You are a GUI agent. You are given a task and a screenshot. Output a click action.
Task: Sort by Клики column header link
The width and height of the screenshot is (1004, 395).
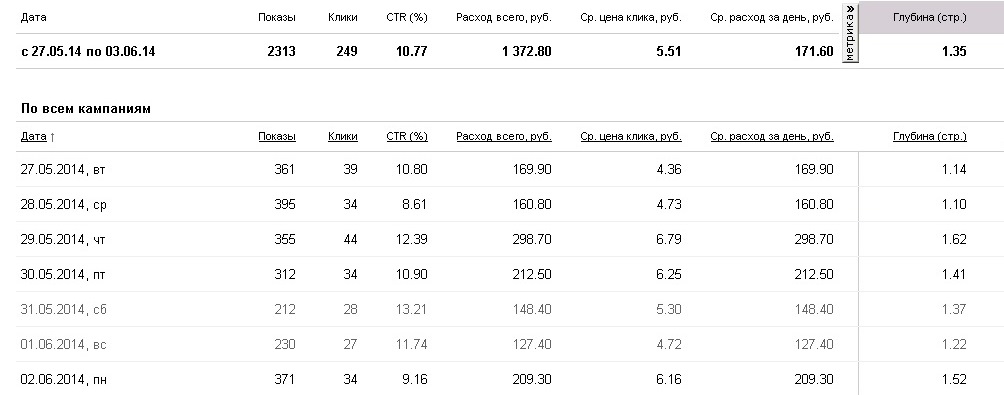click(343, 136)
